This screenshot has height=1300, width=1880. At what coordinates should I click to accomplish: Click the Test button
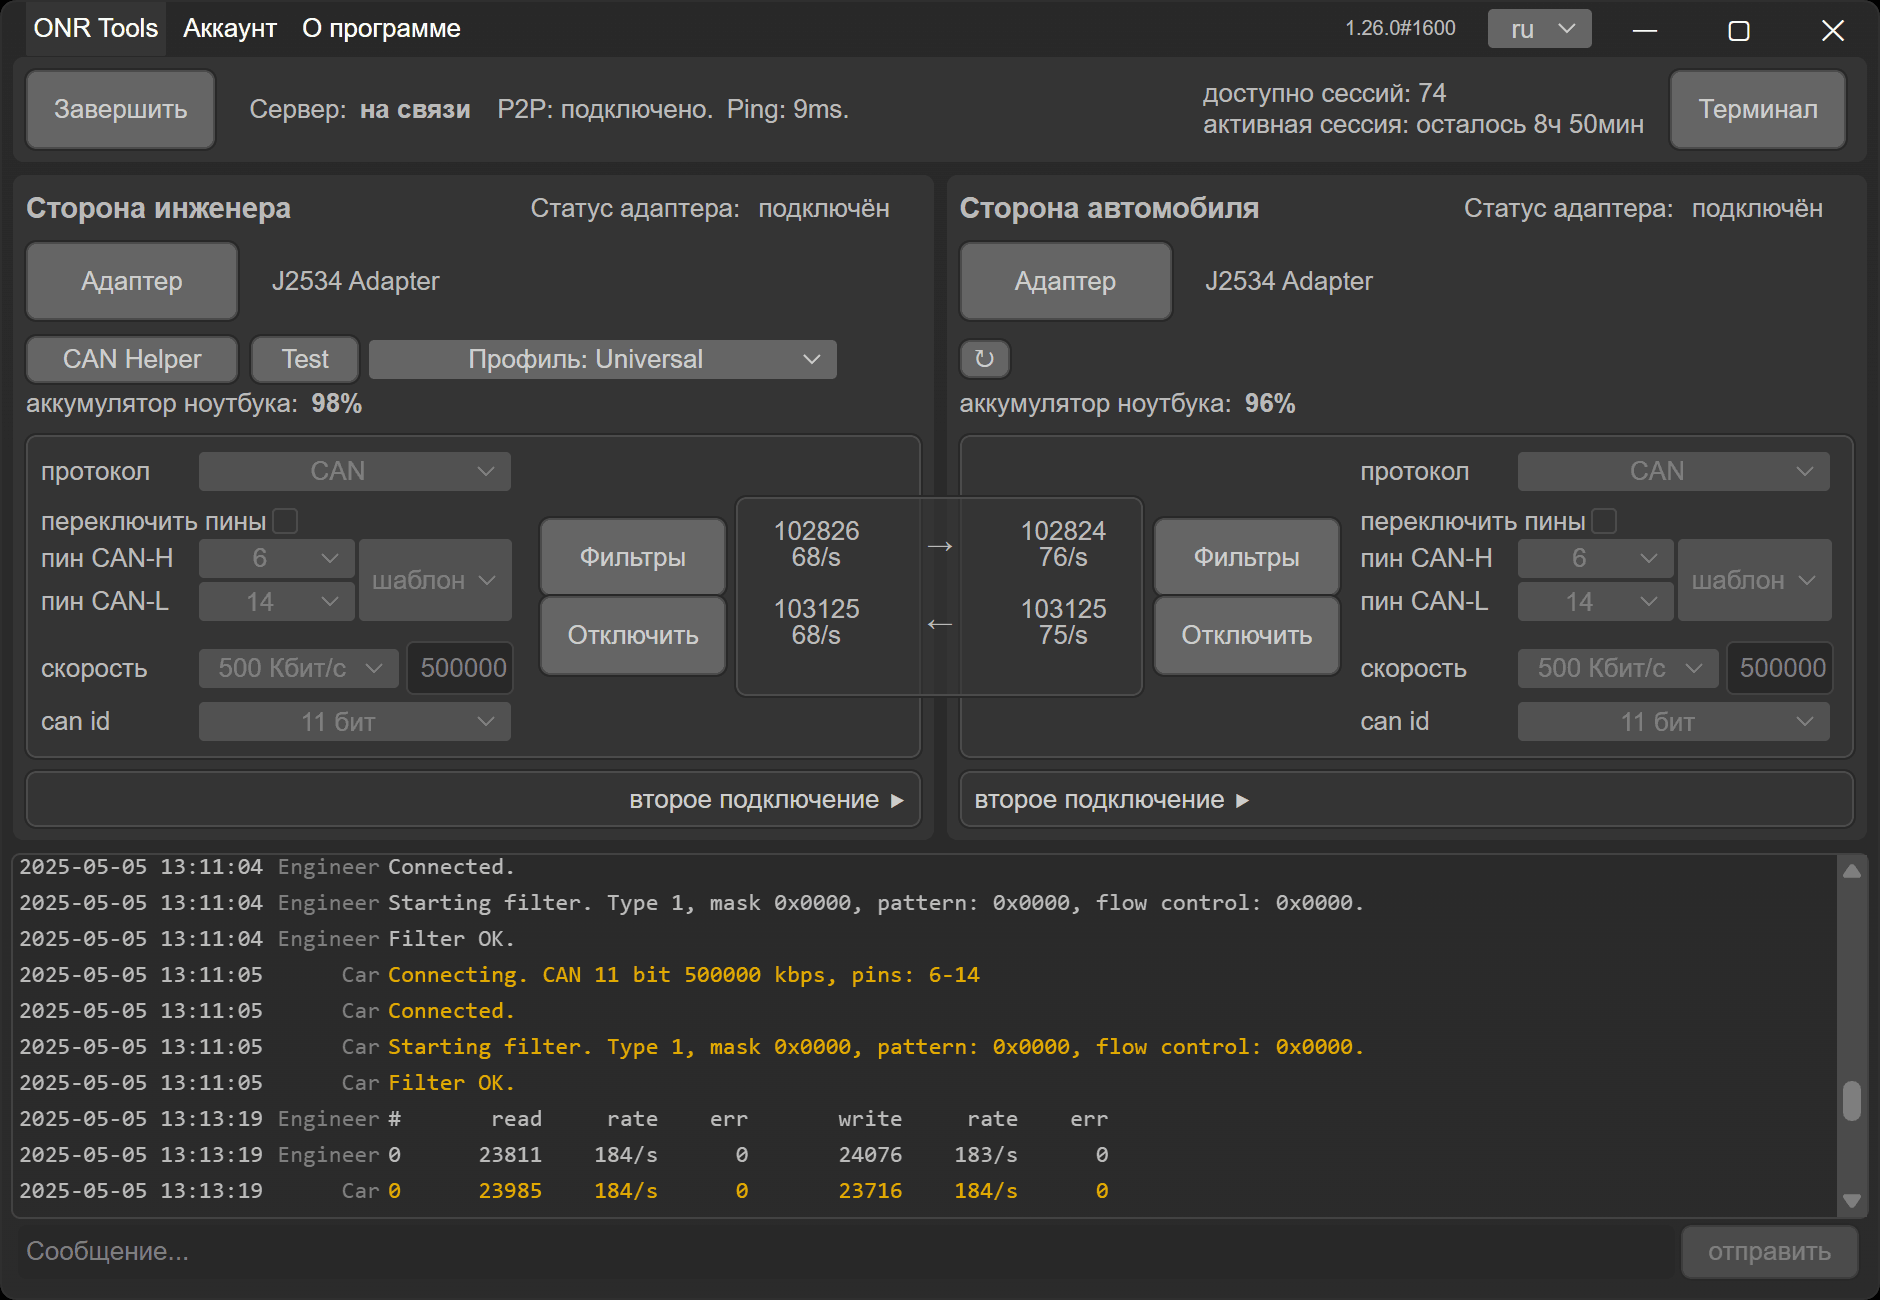pyautogui.click(x=305, y=359)
